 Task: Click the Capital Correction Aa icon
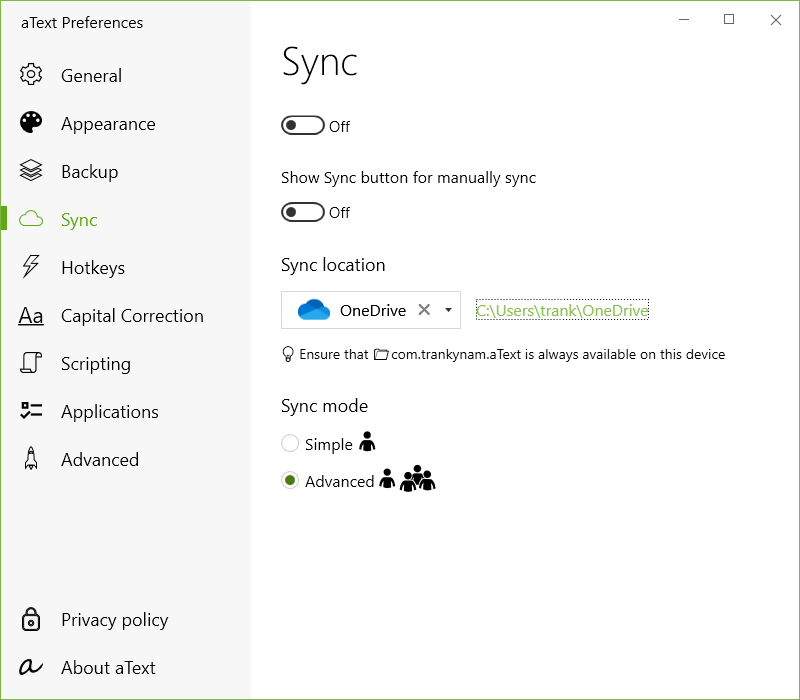pos(30,315)
